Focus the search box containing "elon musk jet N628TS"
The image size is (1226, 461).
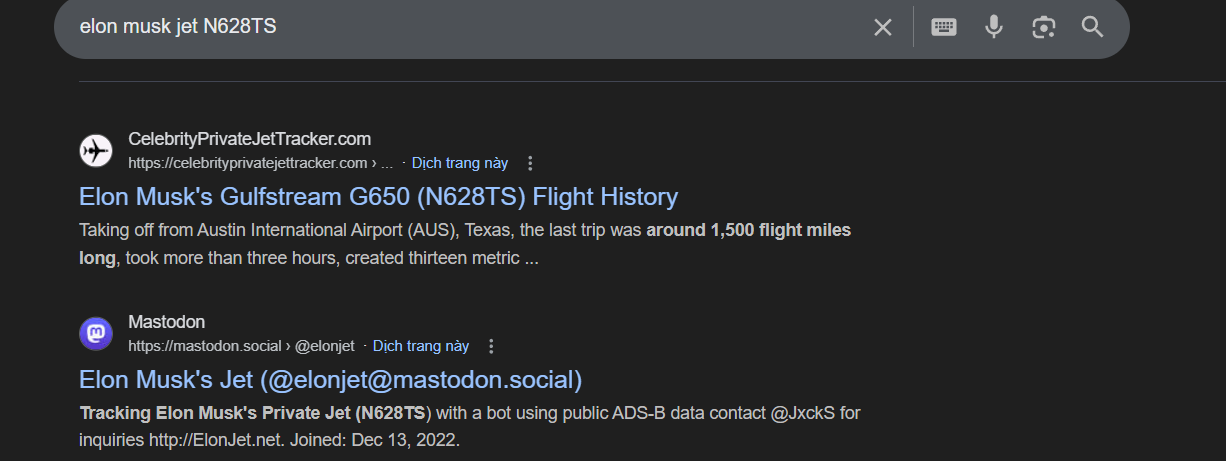coord(450,27)
